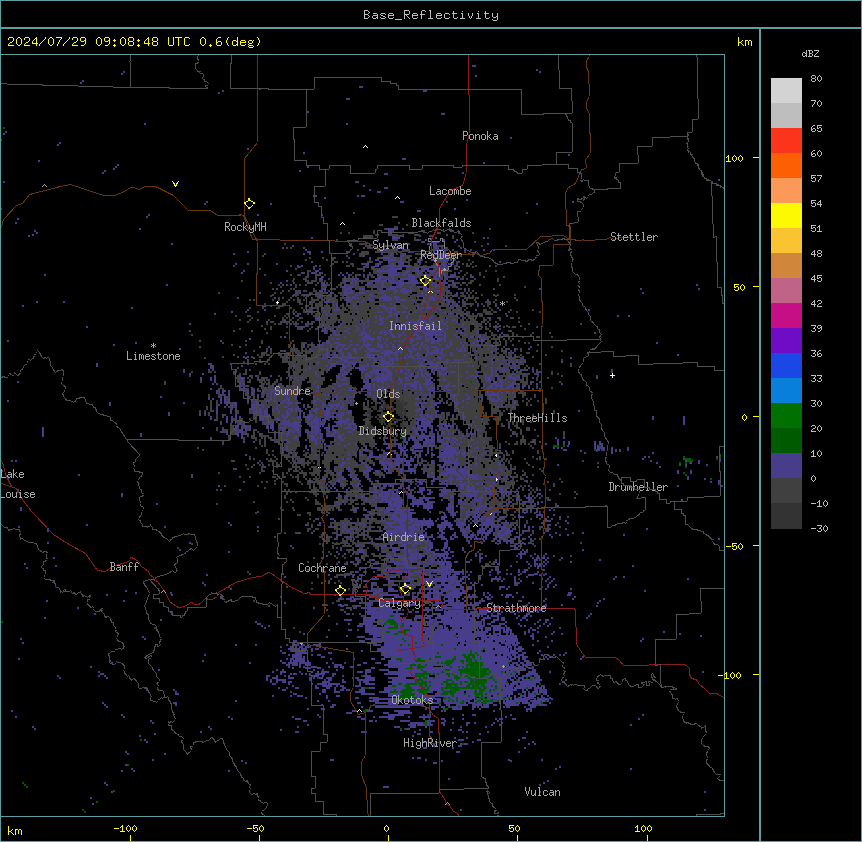Click the Innisfail city label
862x842 pixels.
(415, 326)
